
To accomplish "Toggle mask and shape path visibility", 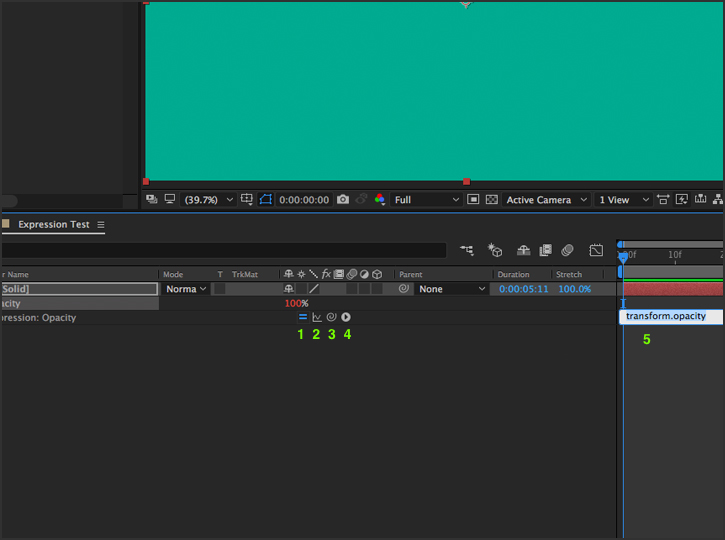I will coord(265,199).
